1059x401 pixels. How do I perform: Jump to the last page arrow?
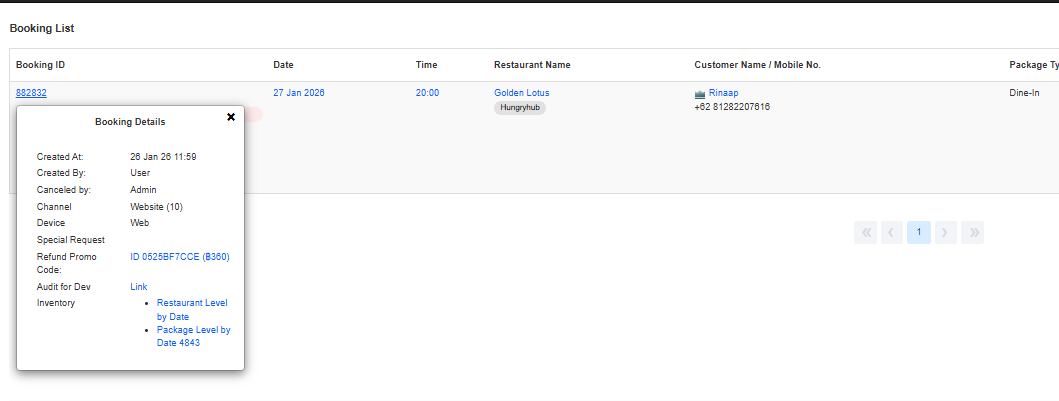(972, 232)
